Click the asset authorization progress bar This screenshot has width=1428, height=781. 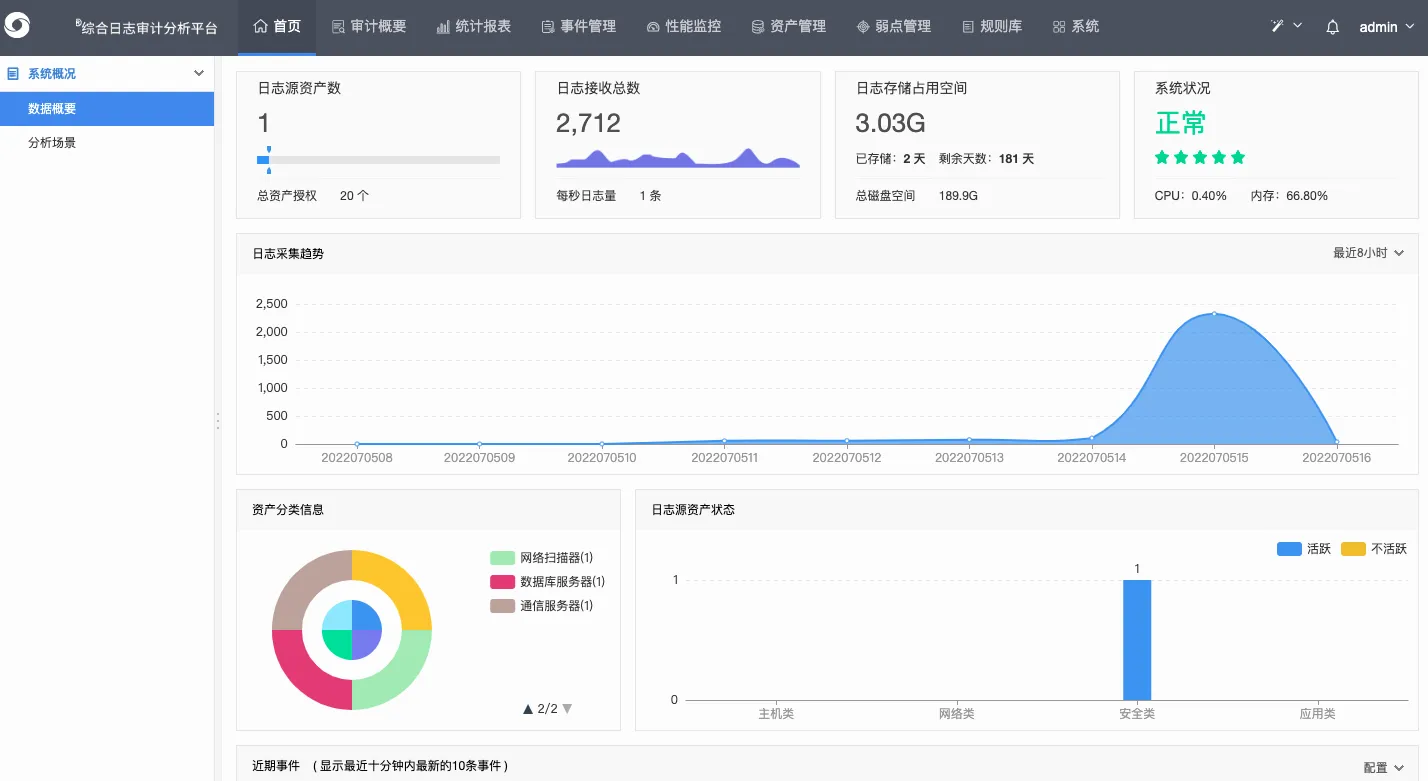pyautogui.click(x=378, y=160)
